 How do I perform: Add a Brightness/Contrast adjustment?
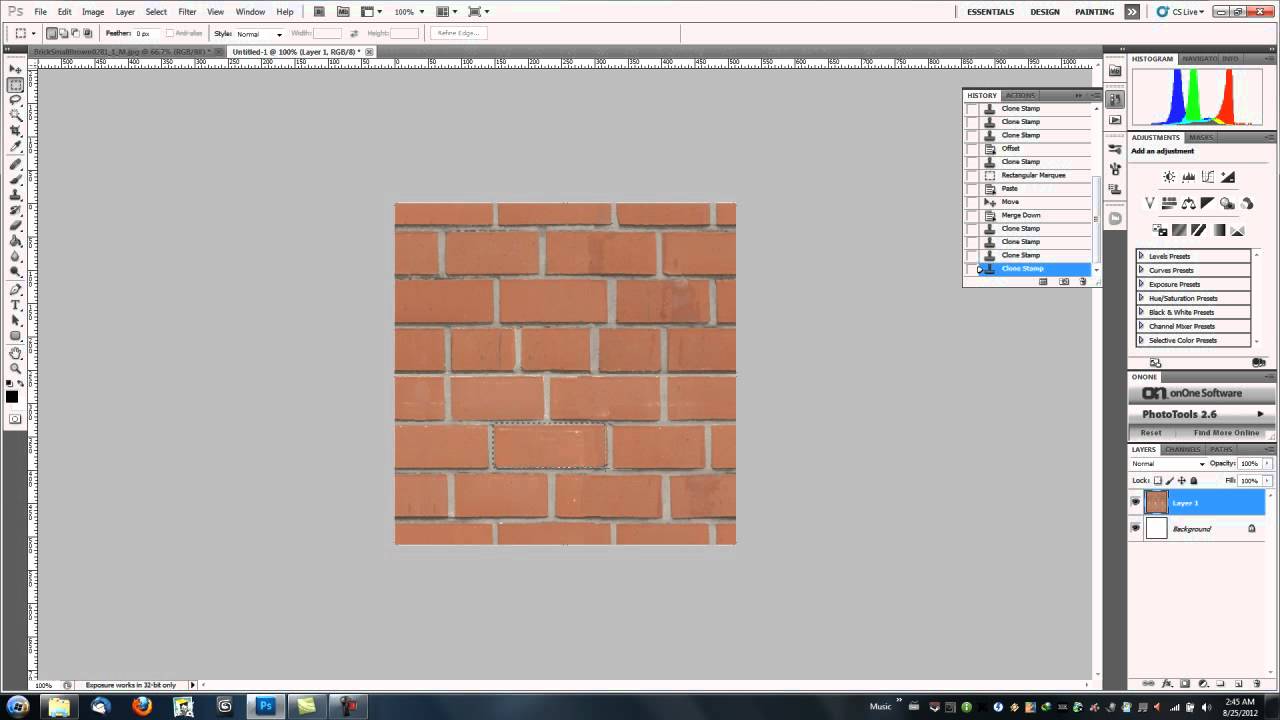1168,177
